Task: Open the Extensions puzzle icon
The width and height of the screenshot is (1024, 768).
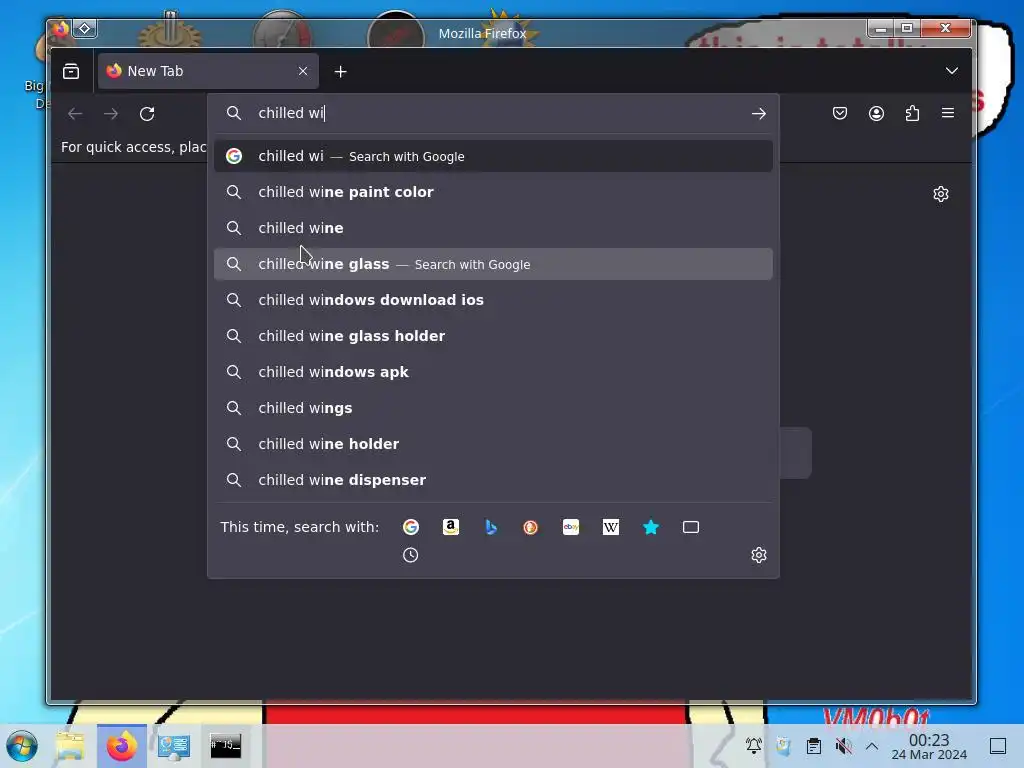Action: [912, 113]
